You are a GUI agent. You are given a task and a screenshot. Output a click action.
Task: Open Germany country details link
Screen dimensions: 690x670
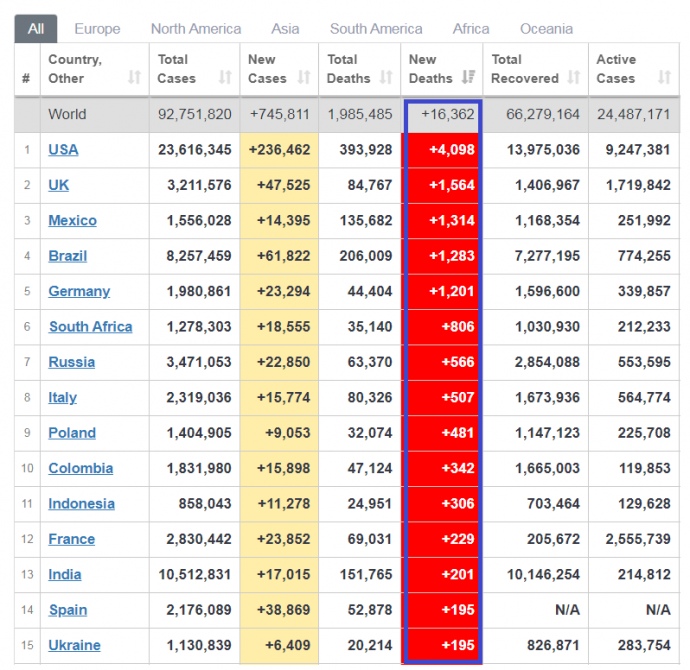tap(79, 291)
